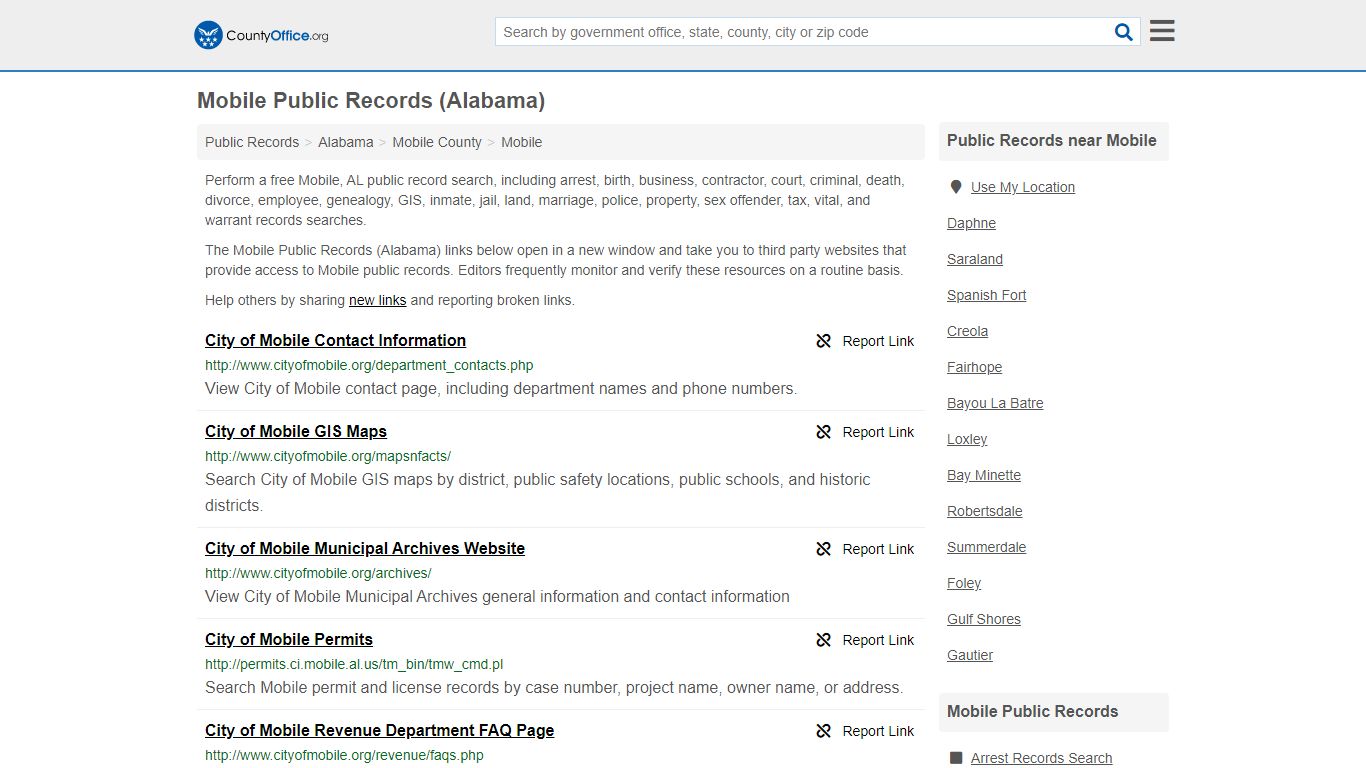The height and width of the screenshot is (768, 1366).
Task: Open the permits.ci.mobile.al.us URL
Action: click(x=354, y=664)
